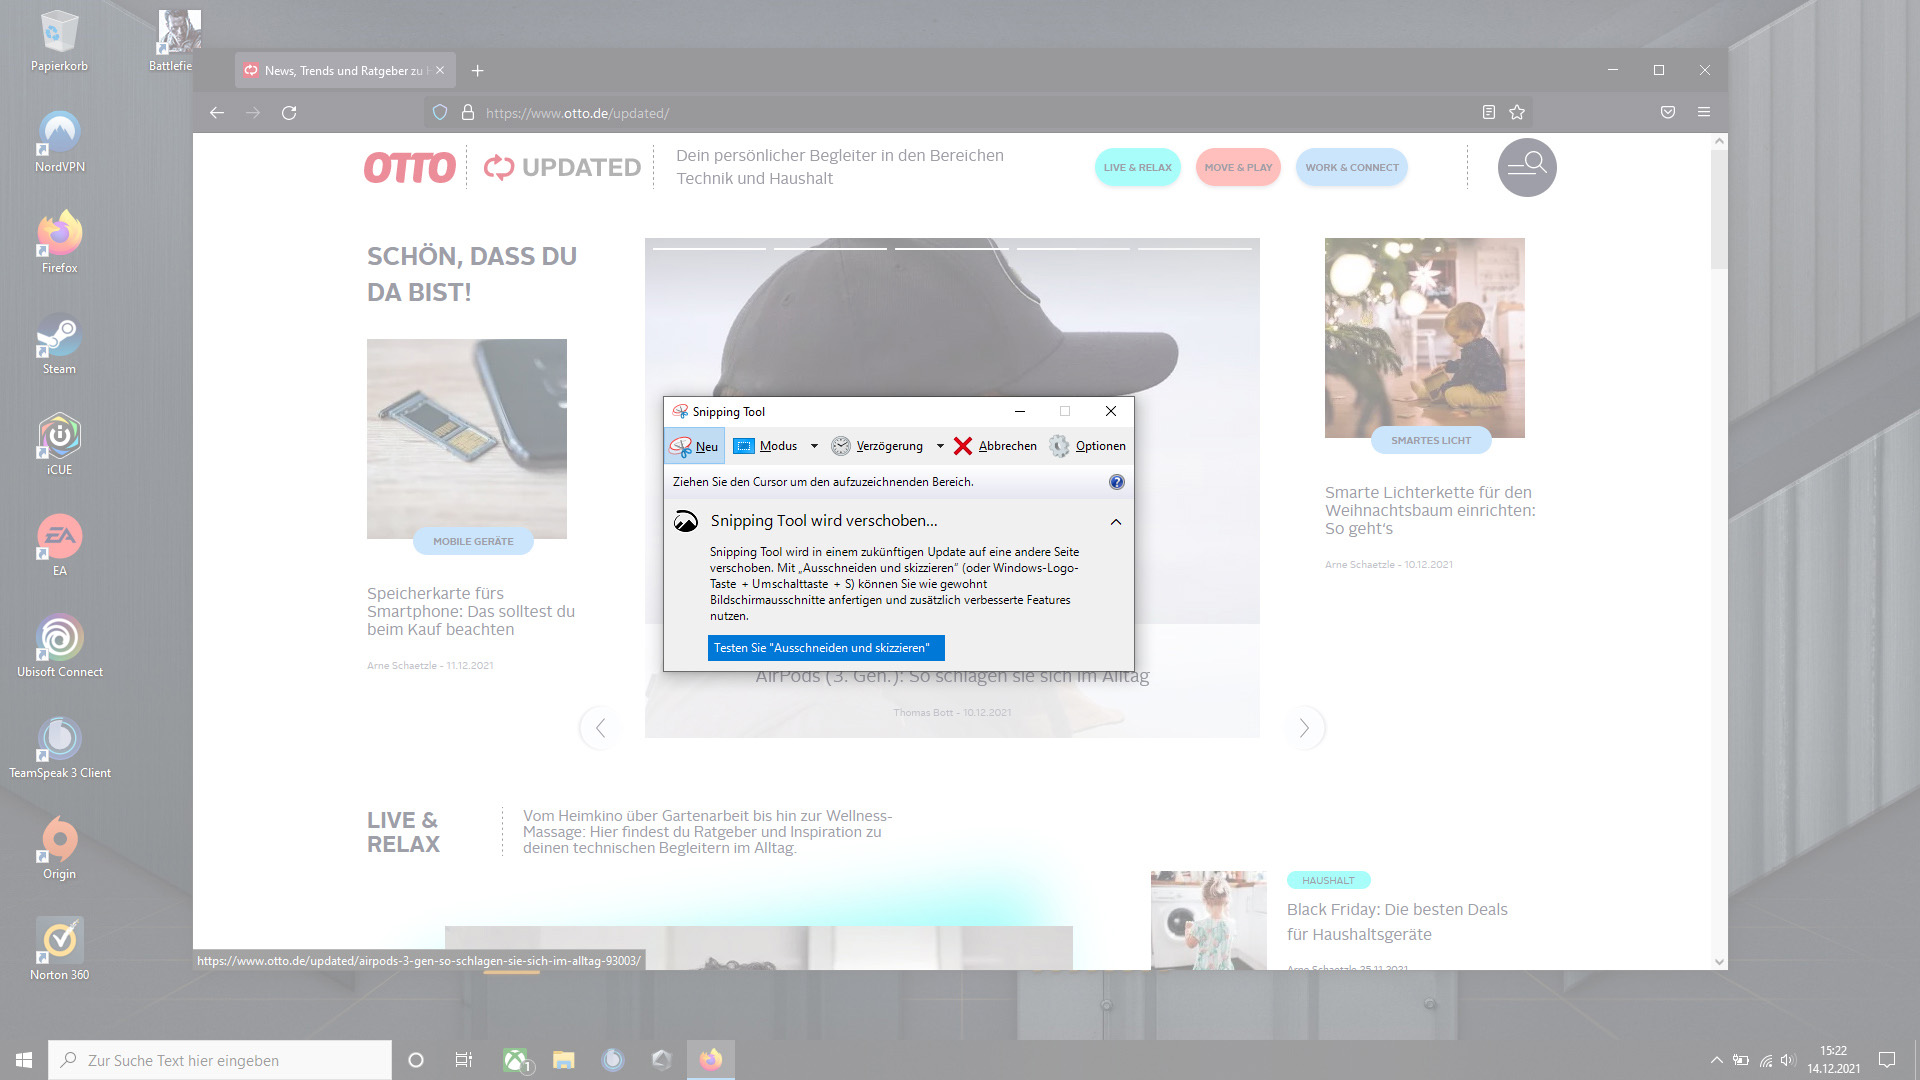1920x1080 pixels.
Task: Open the Xbox app in the taskbar
Action: click(x=514, y=1059)
